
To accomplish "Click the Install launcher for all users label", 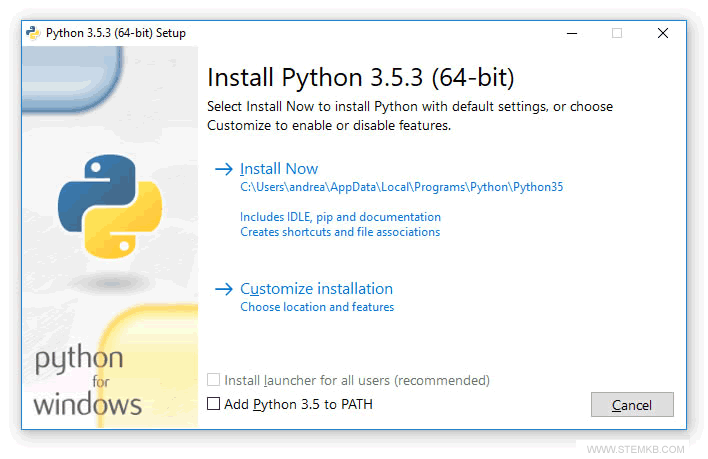I will click(357, 380).
